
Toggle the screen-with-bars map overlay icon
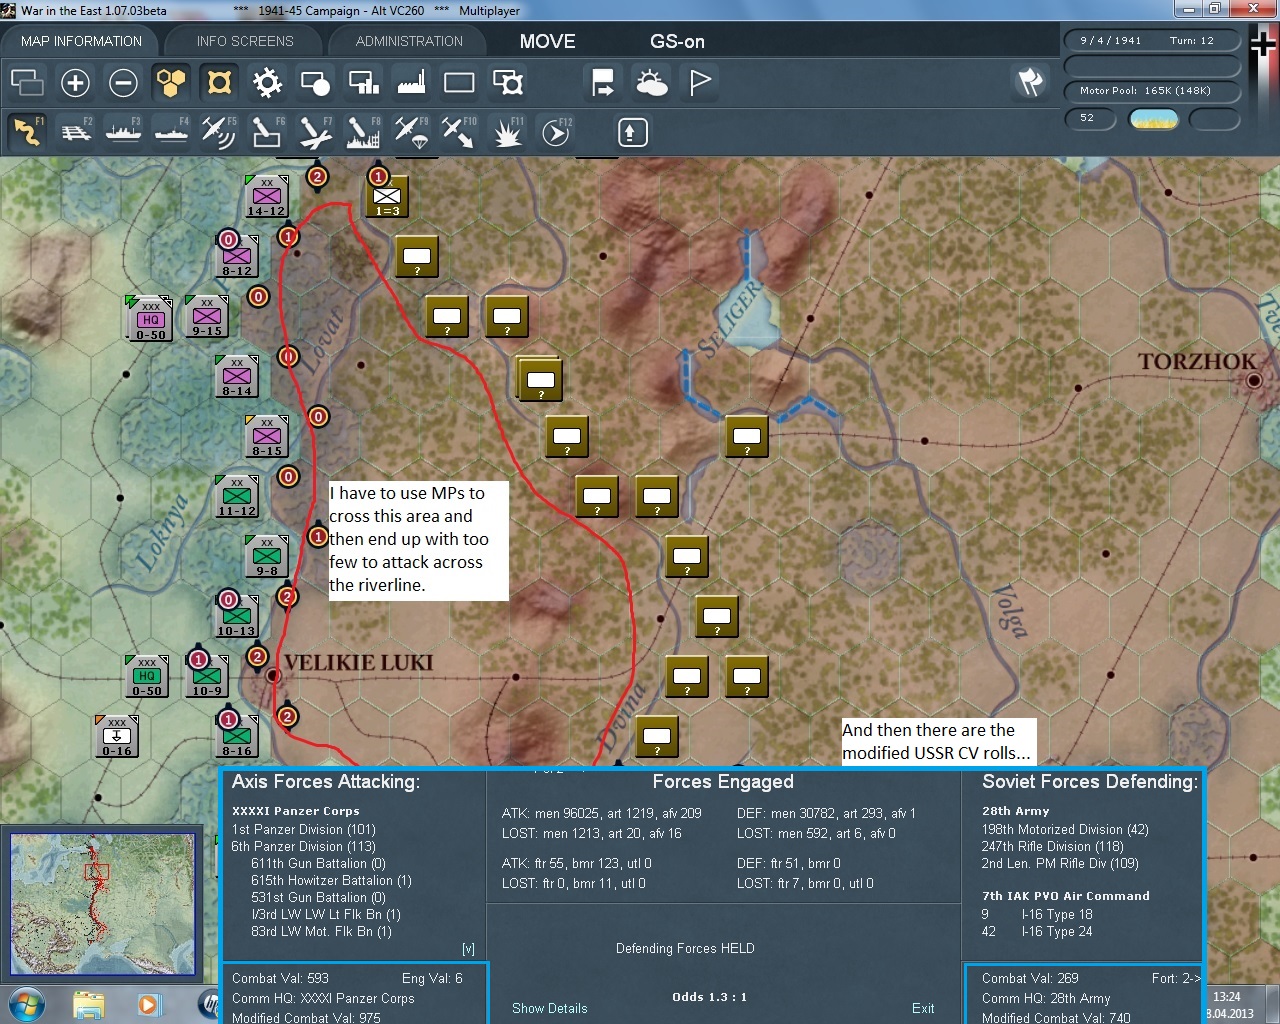click(363, 83)
